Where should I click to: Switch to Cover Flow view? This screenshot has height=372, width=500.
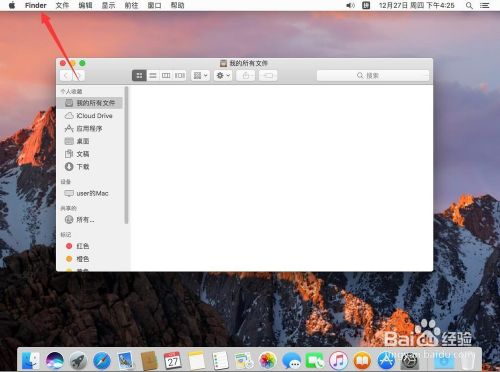[x=180, y=76]
